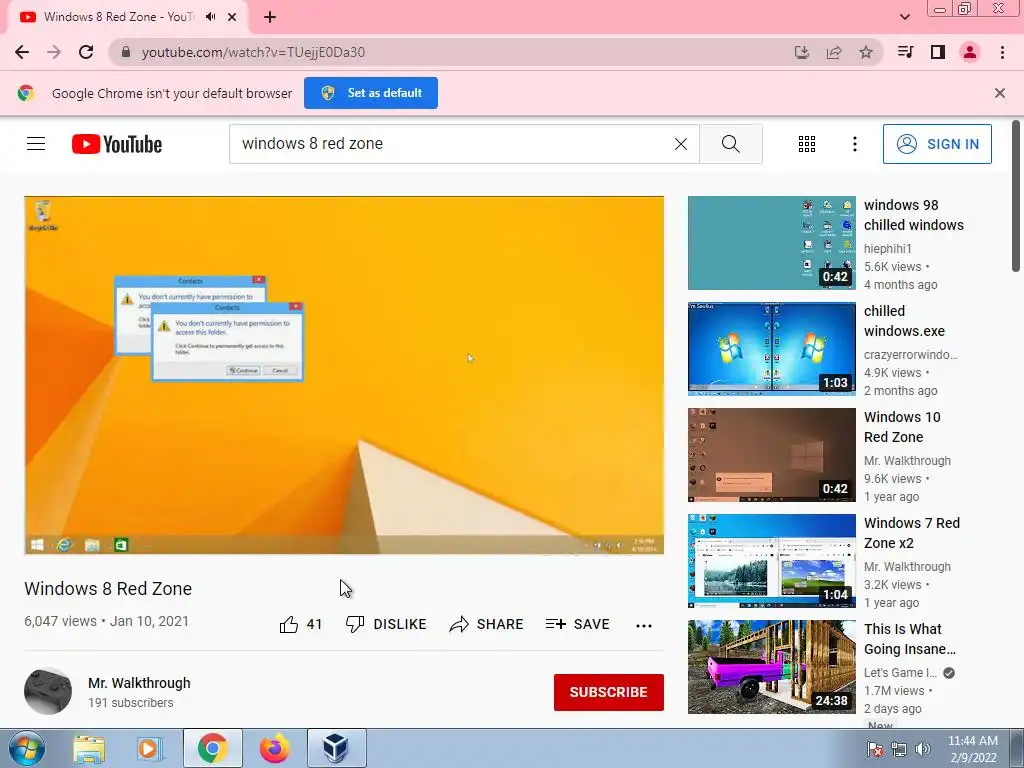Click the magnifier search button

coord(731,144)
